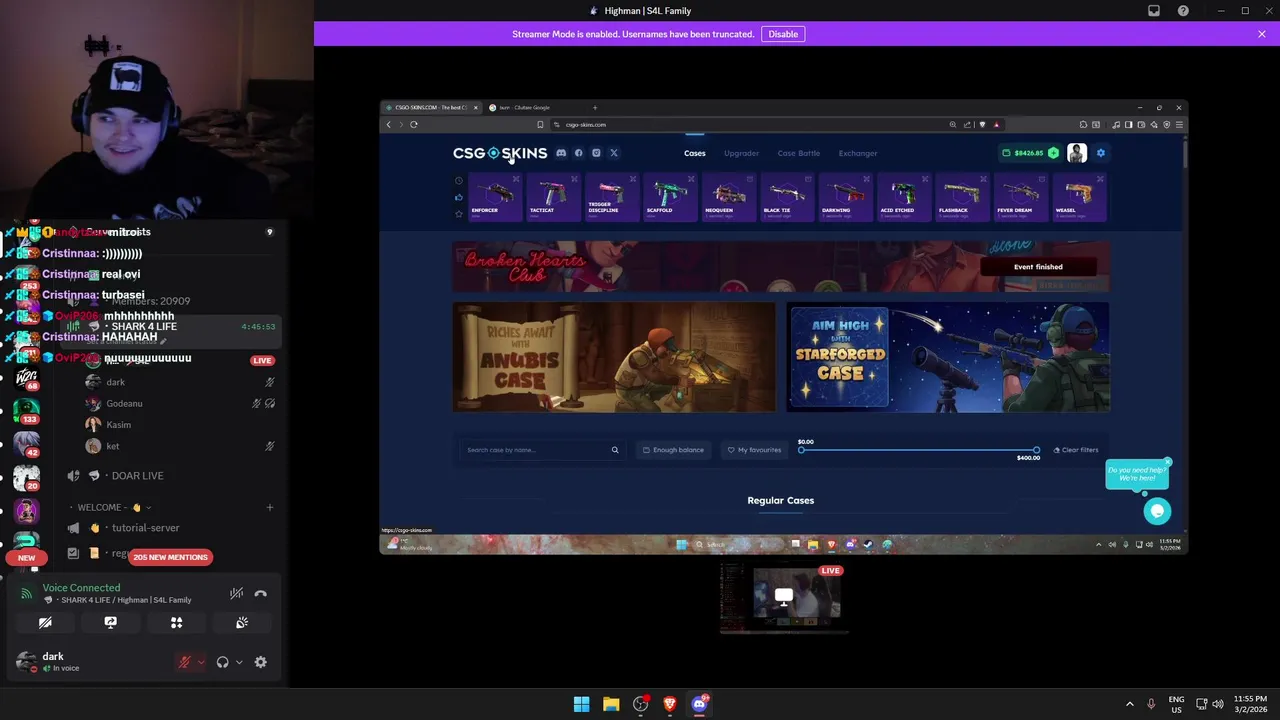Open Discord help icon in title bar
1280x720 pixels.
1183,11
